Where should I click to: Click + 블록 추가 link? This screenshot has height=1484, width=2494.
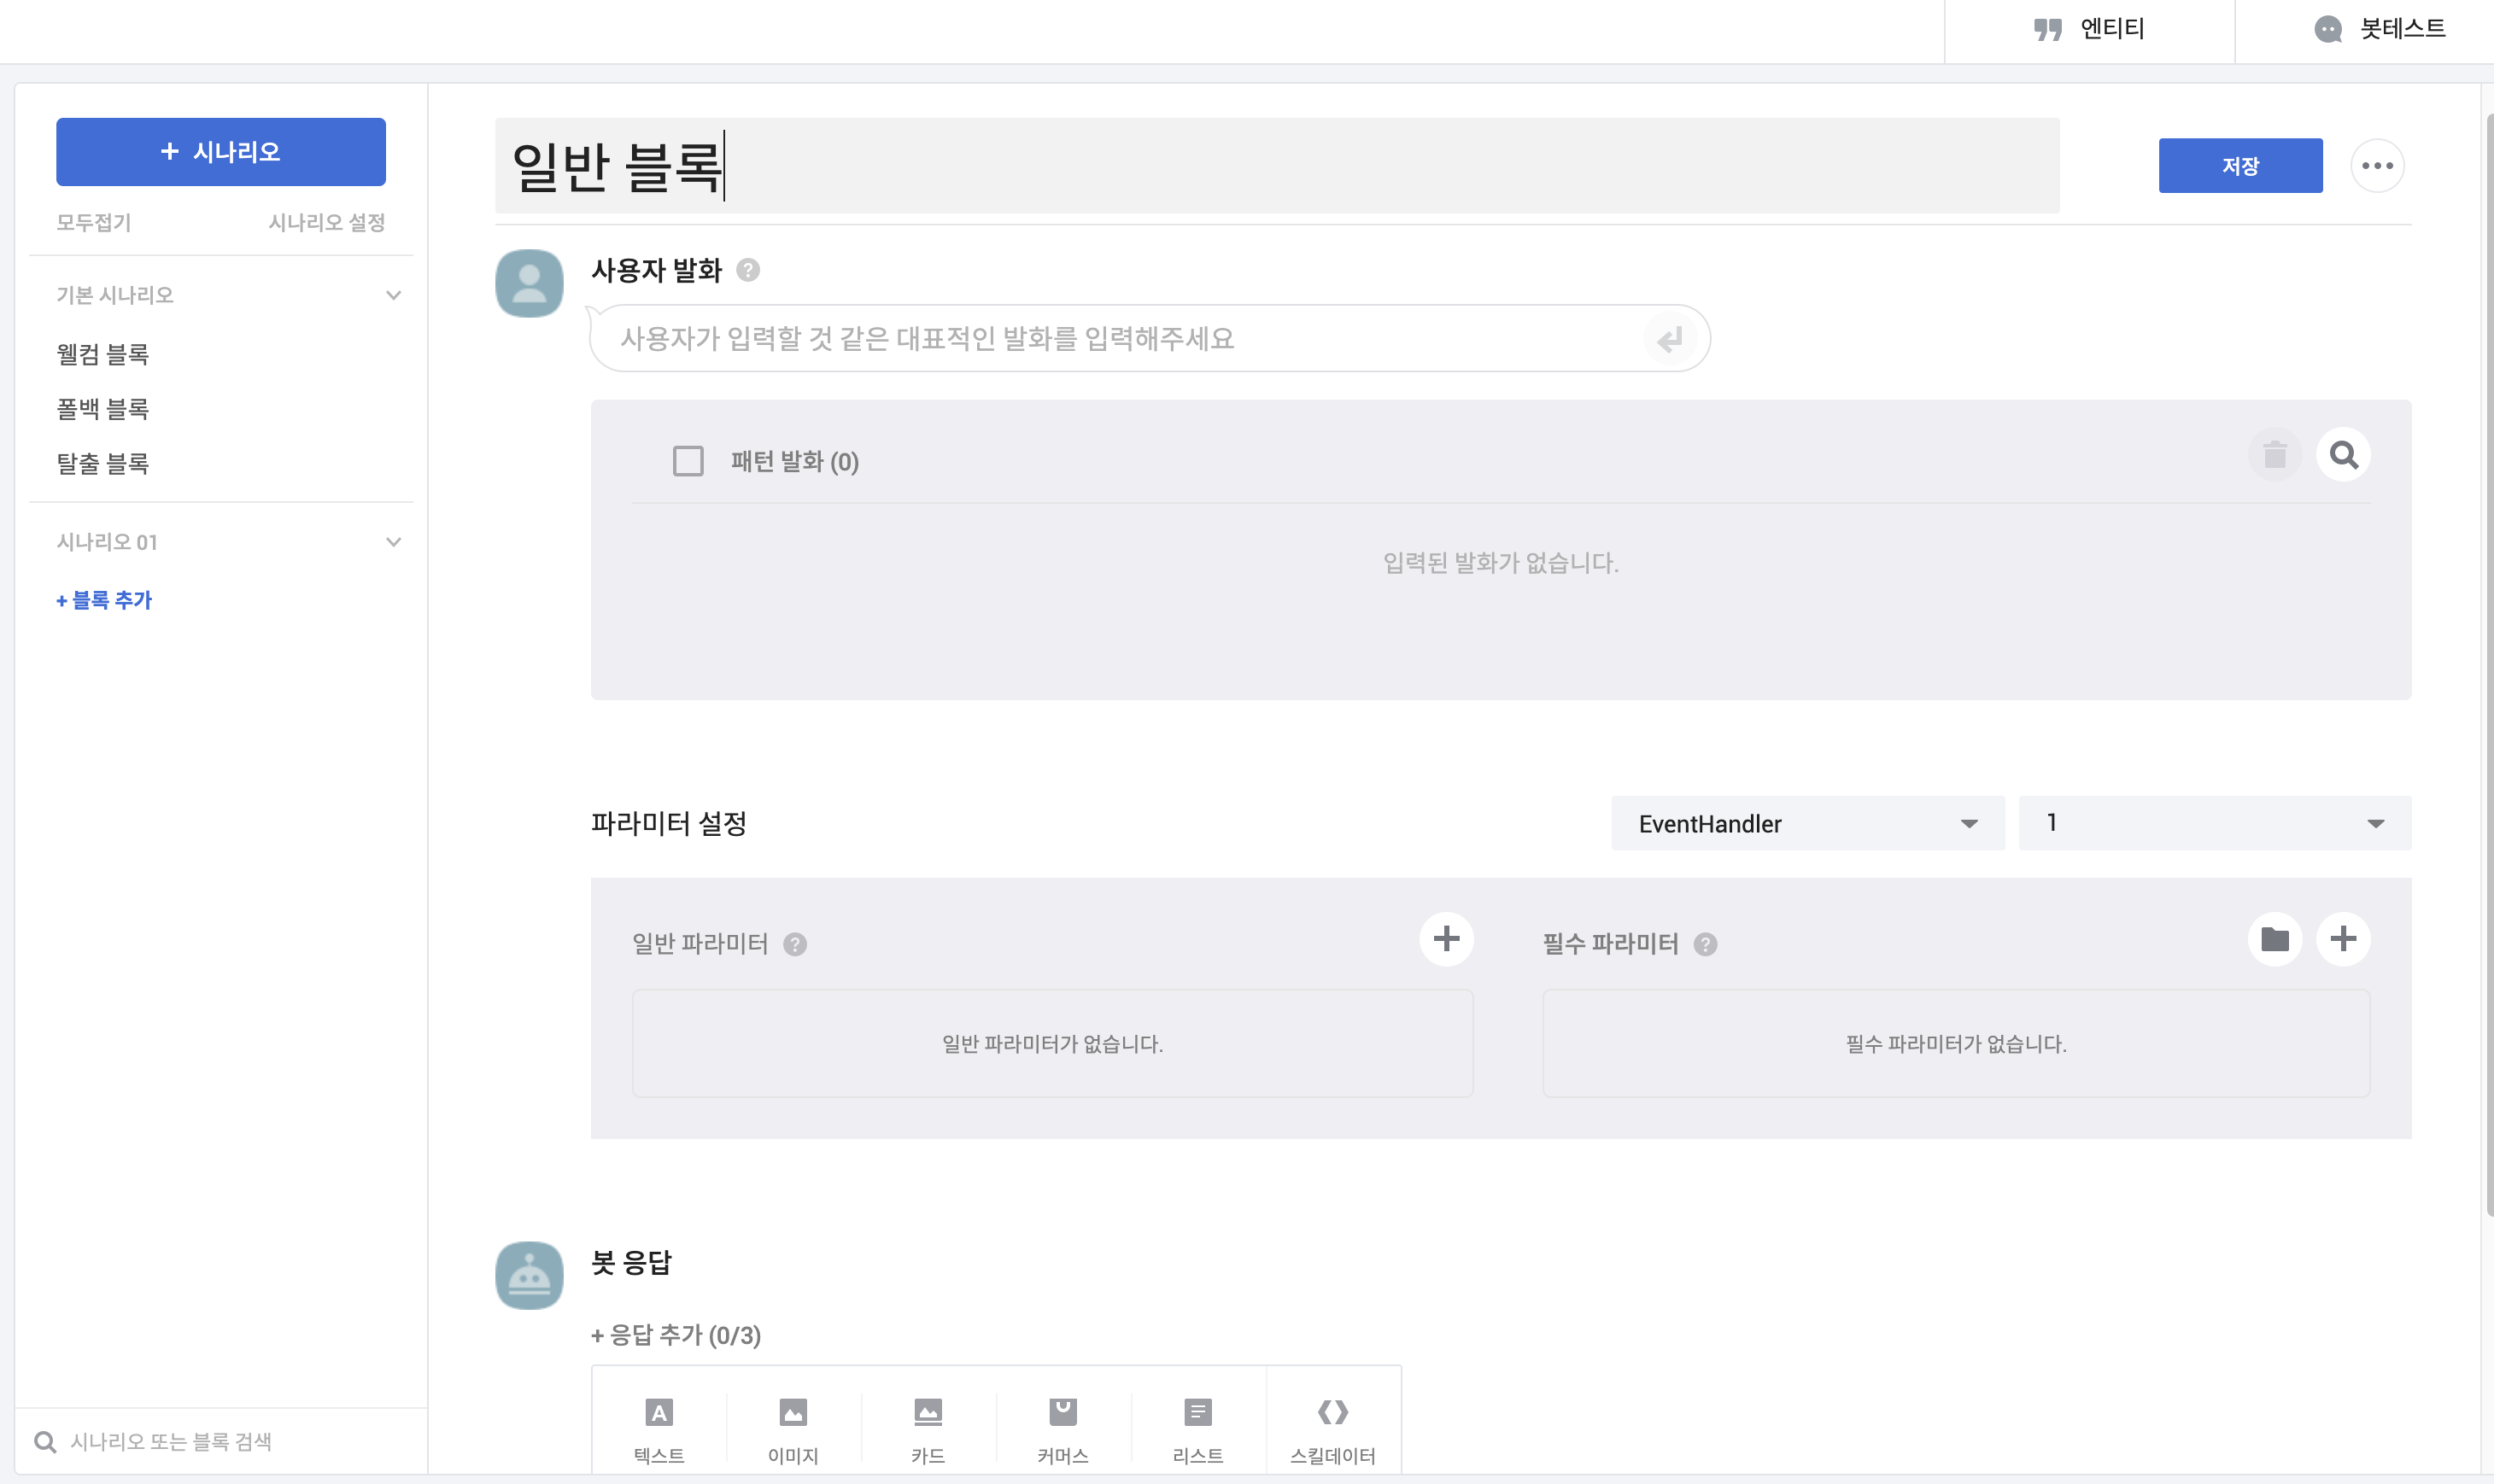[x=104, y=600]
